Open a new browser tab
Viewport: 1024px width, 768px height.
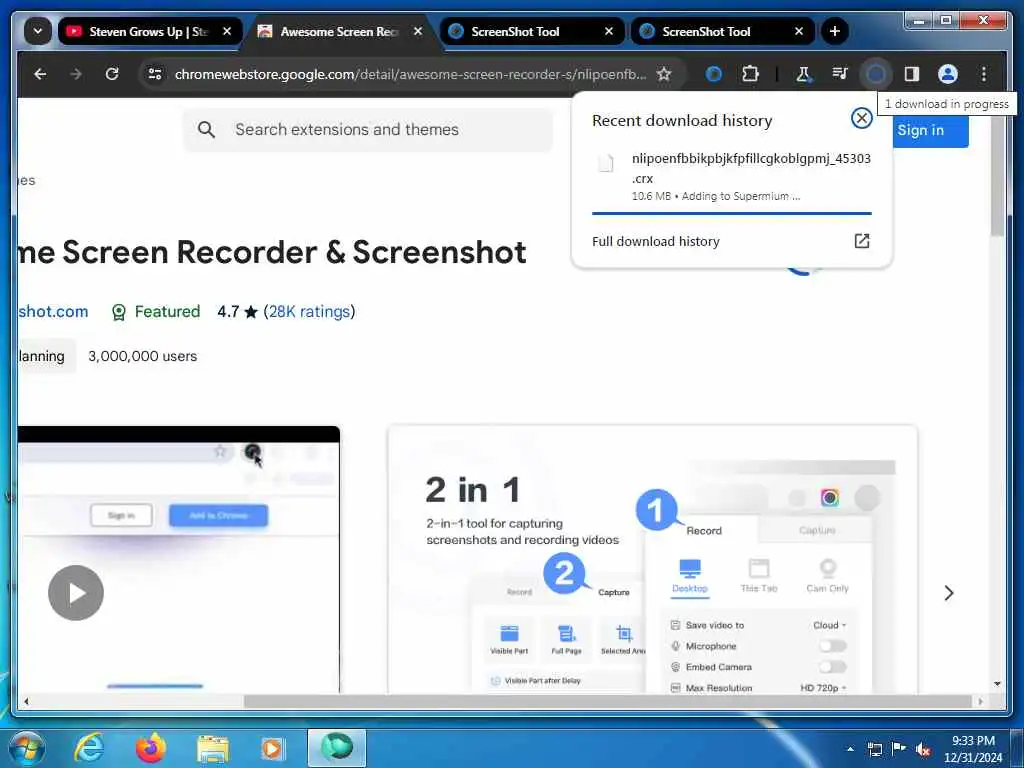pos(835,31)
